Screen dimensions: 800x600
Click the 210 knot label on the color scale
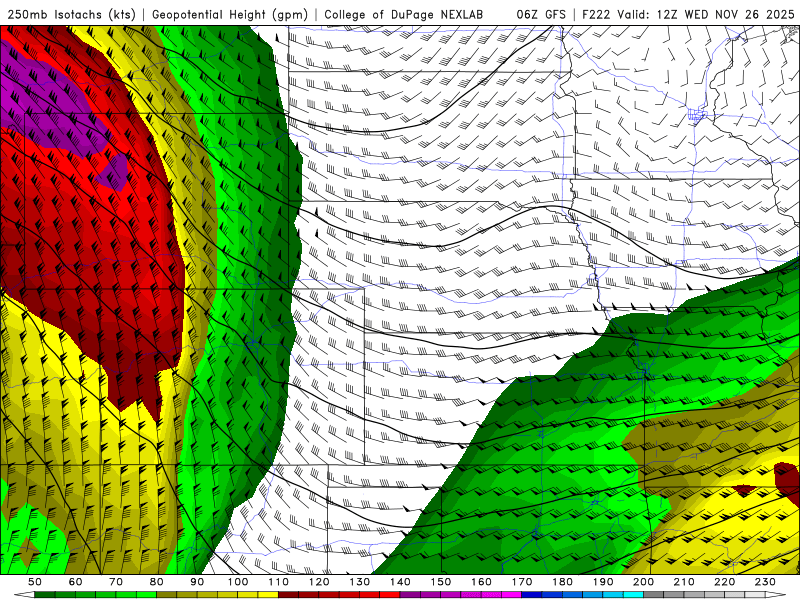[x=684, y=582]
